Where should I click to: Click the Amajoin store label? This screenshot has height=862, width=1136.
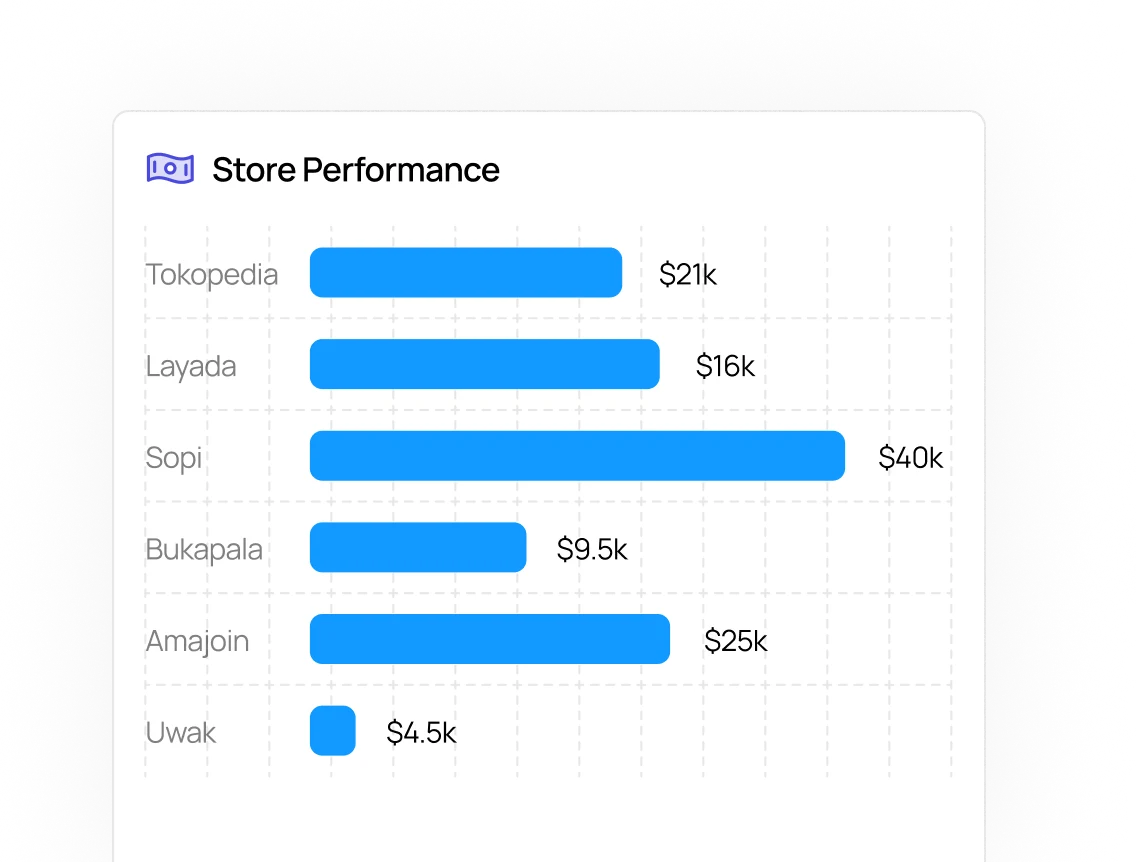(x=197, y=641)
